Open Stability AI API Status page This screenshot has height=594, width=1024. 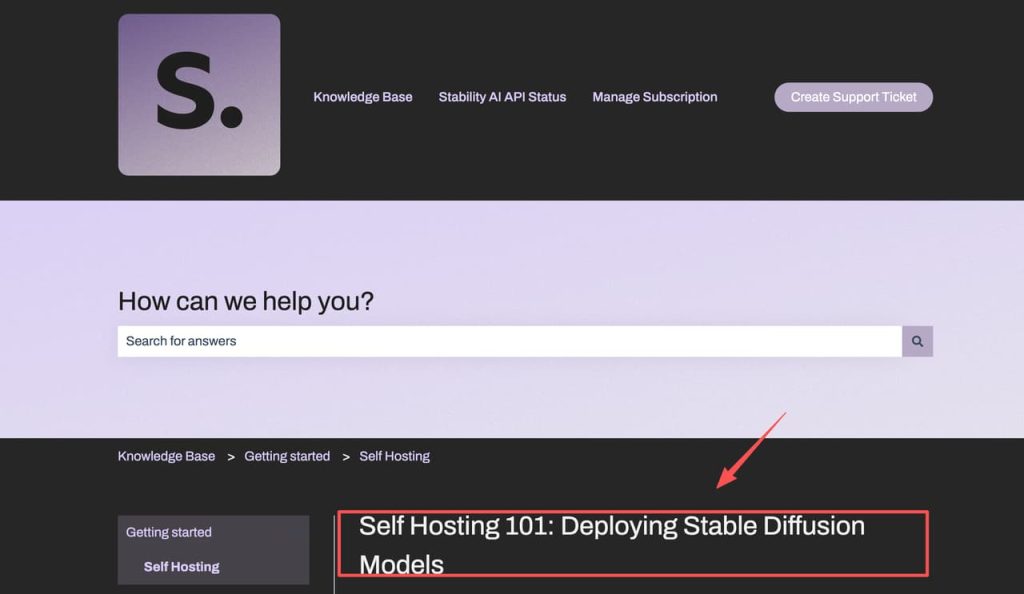[502, 97]
